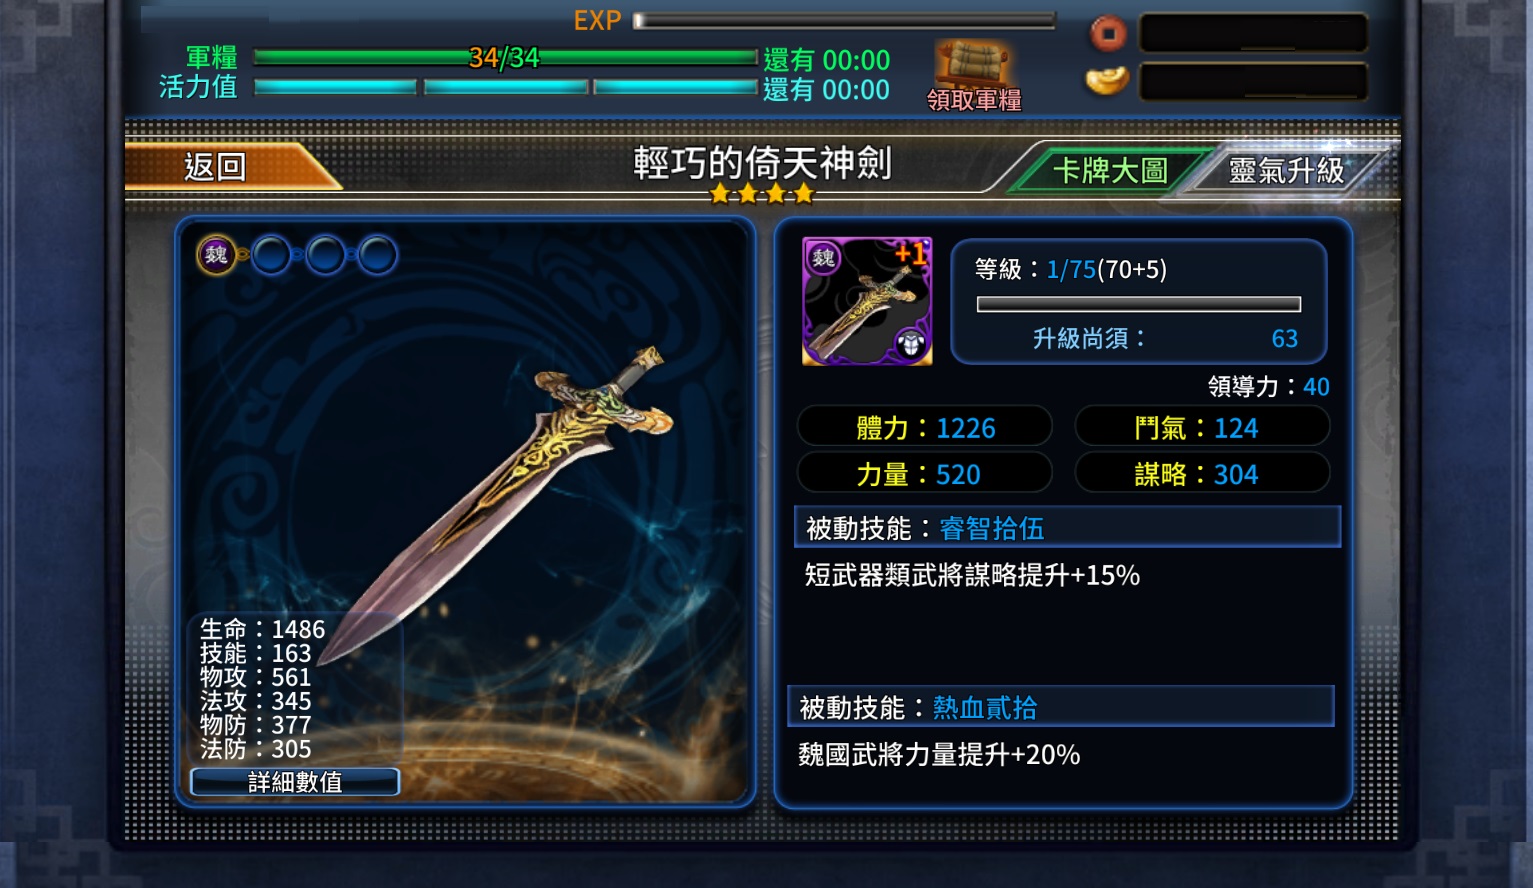
Task: Select passive skill header 熱血貳拾
Action: (x=1061, y=707)
